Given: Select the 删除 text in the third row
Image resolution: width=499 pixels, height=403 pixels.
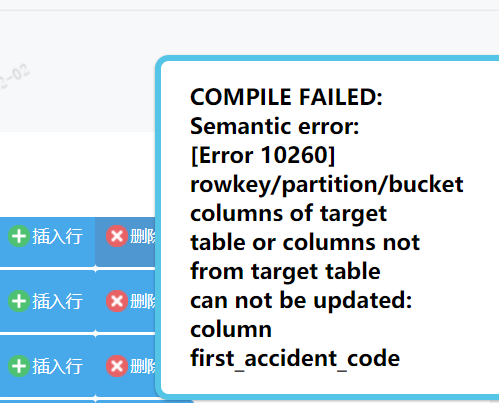Looking at the screenshot, I should click(x=143, y=366).
